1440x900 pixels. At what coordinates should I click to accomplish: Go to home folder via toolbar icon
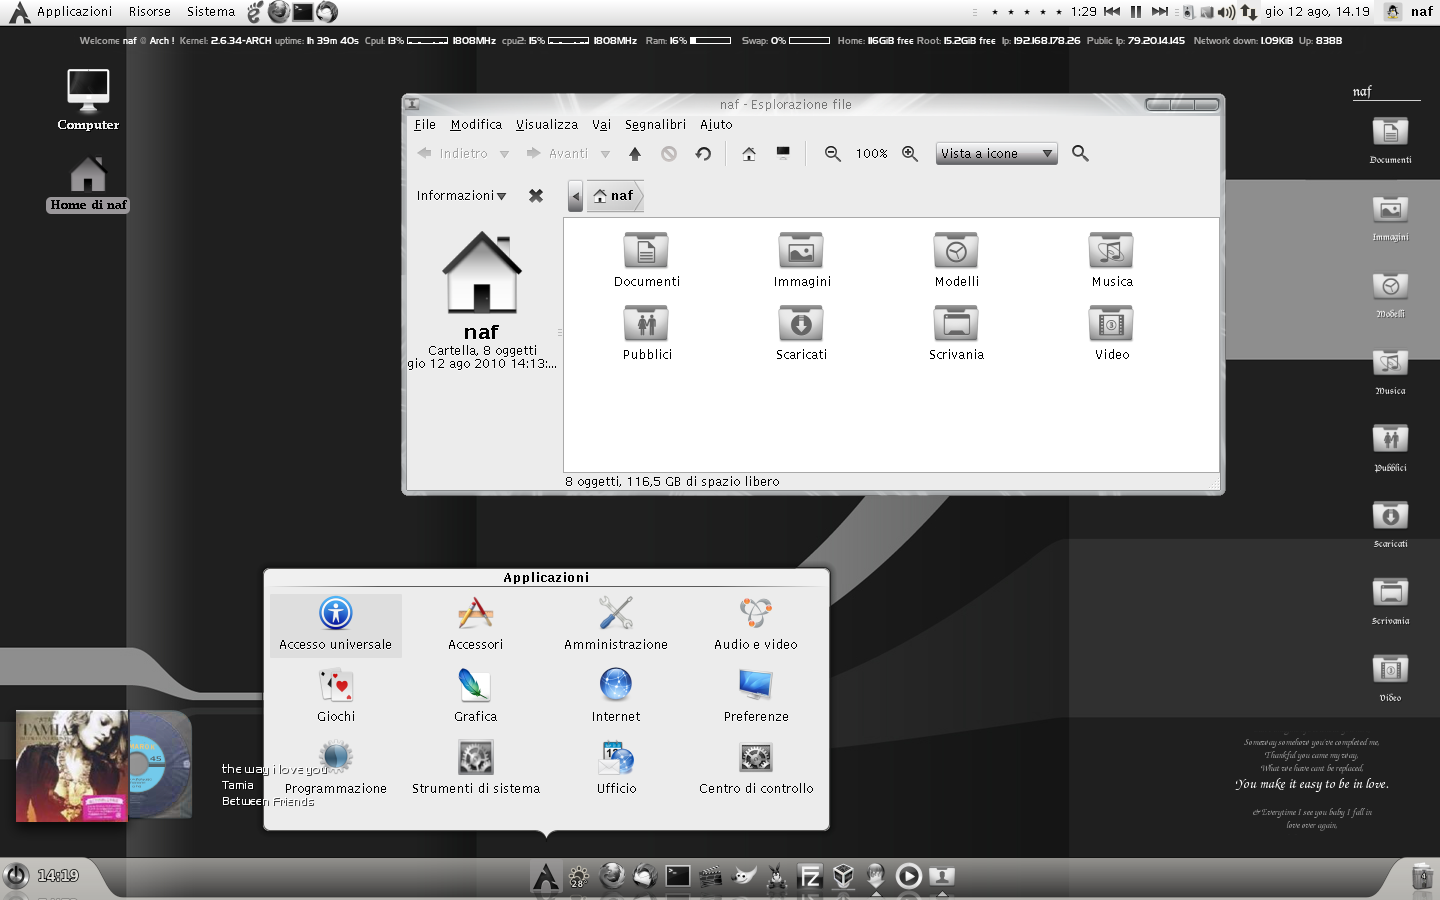(749, 153)
